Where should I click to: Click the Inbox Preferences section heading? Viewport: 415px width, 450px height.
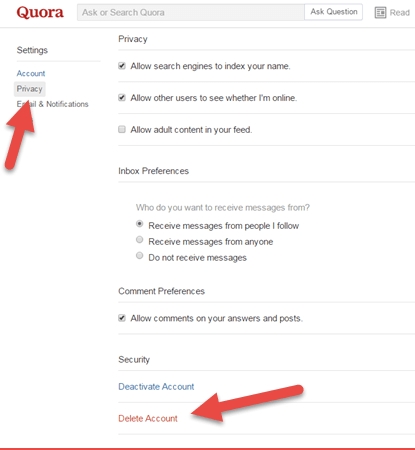[153, 171]
